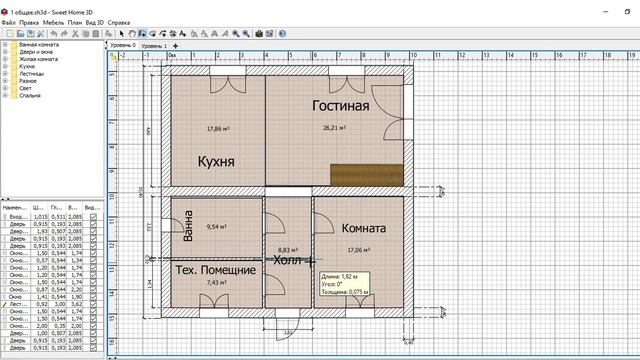Image resolution: width=640 pixels, height=360 pixels.
Task: Expand the Свет catalog folder
Action: pyautogui.click(x=5, y=88)
